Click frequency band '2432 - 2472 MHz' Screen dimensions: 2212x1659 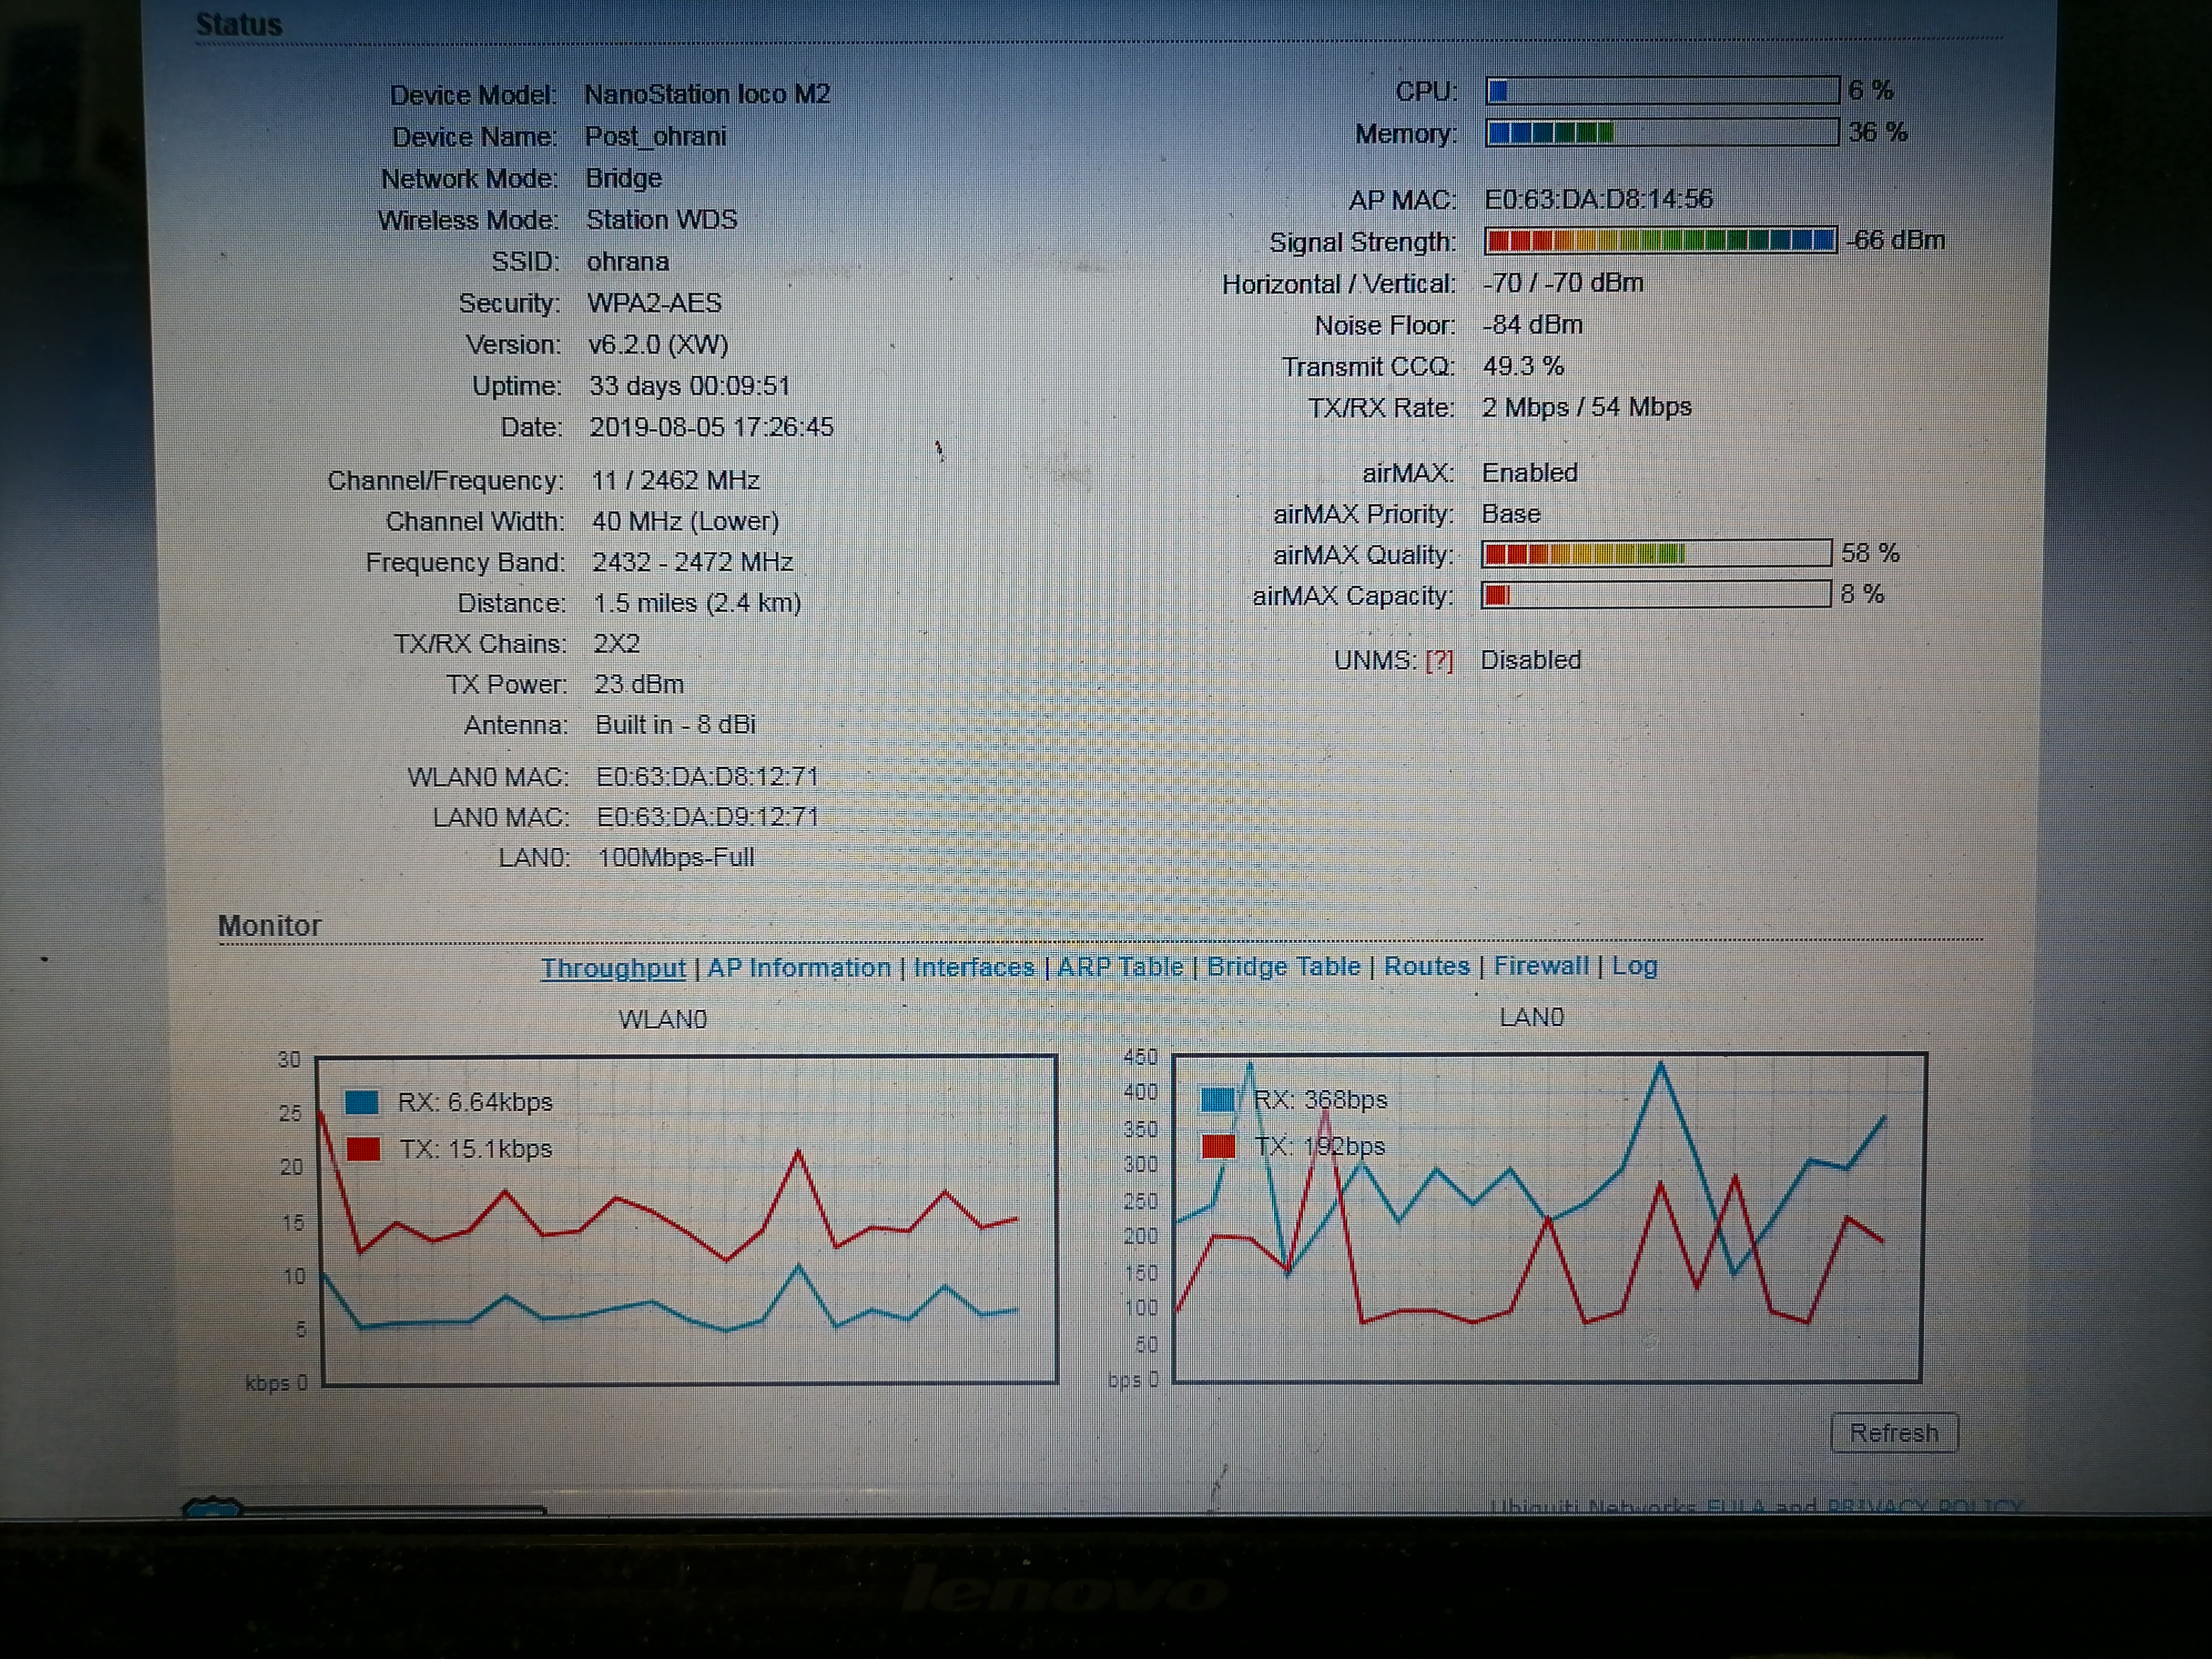(x=693, y=562)
